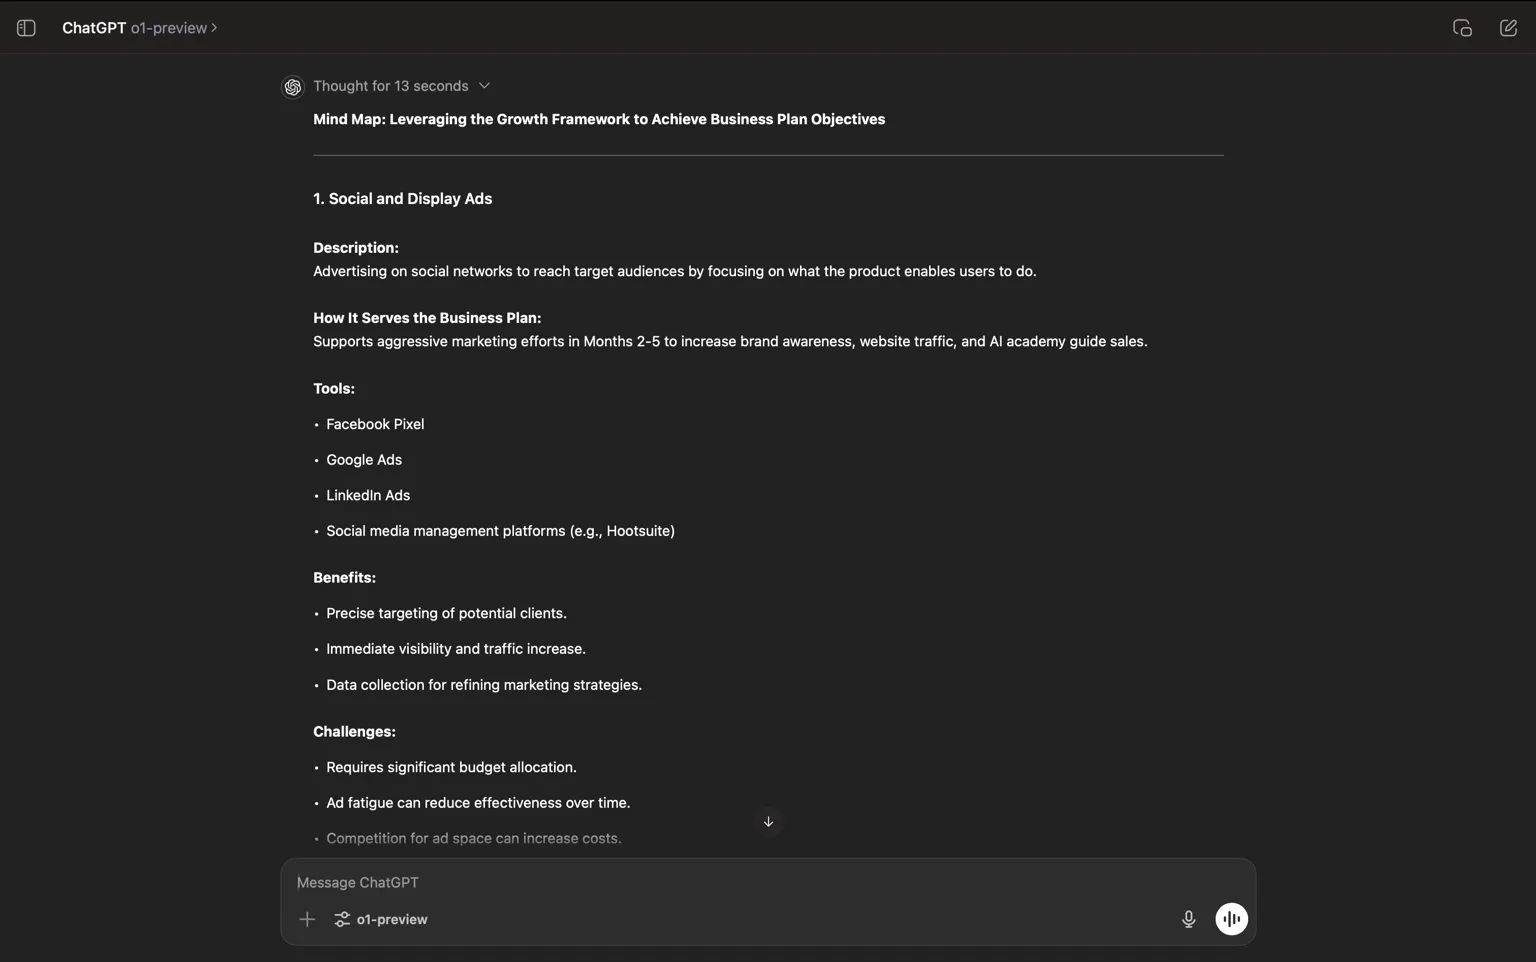Expand the chevron beside Thought for 13 seconds
Screen dimensions: 1536x962
coord(484,86)
